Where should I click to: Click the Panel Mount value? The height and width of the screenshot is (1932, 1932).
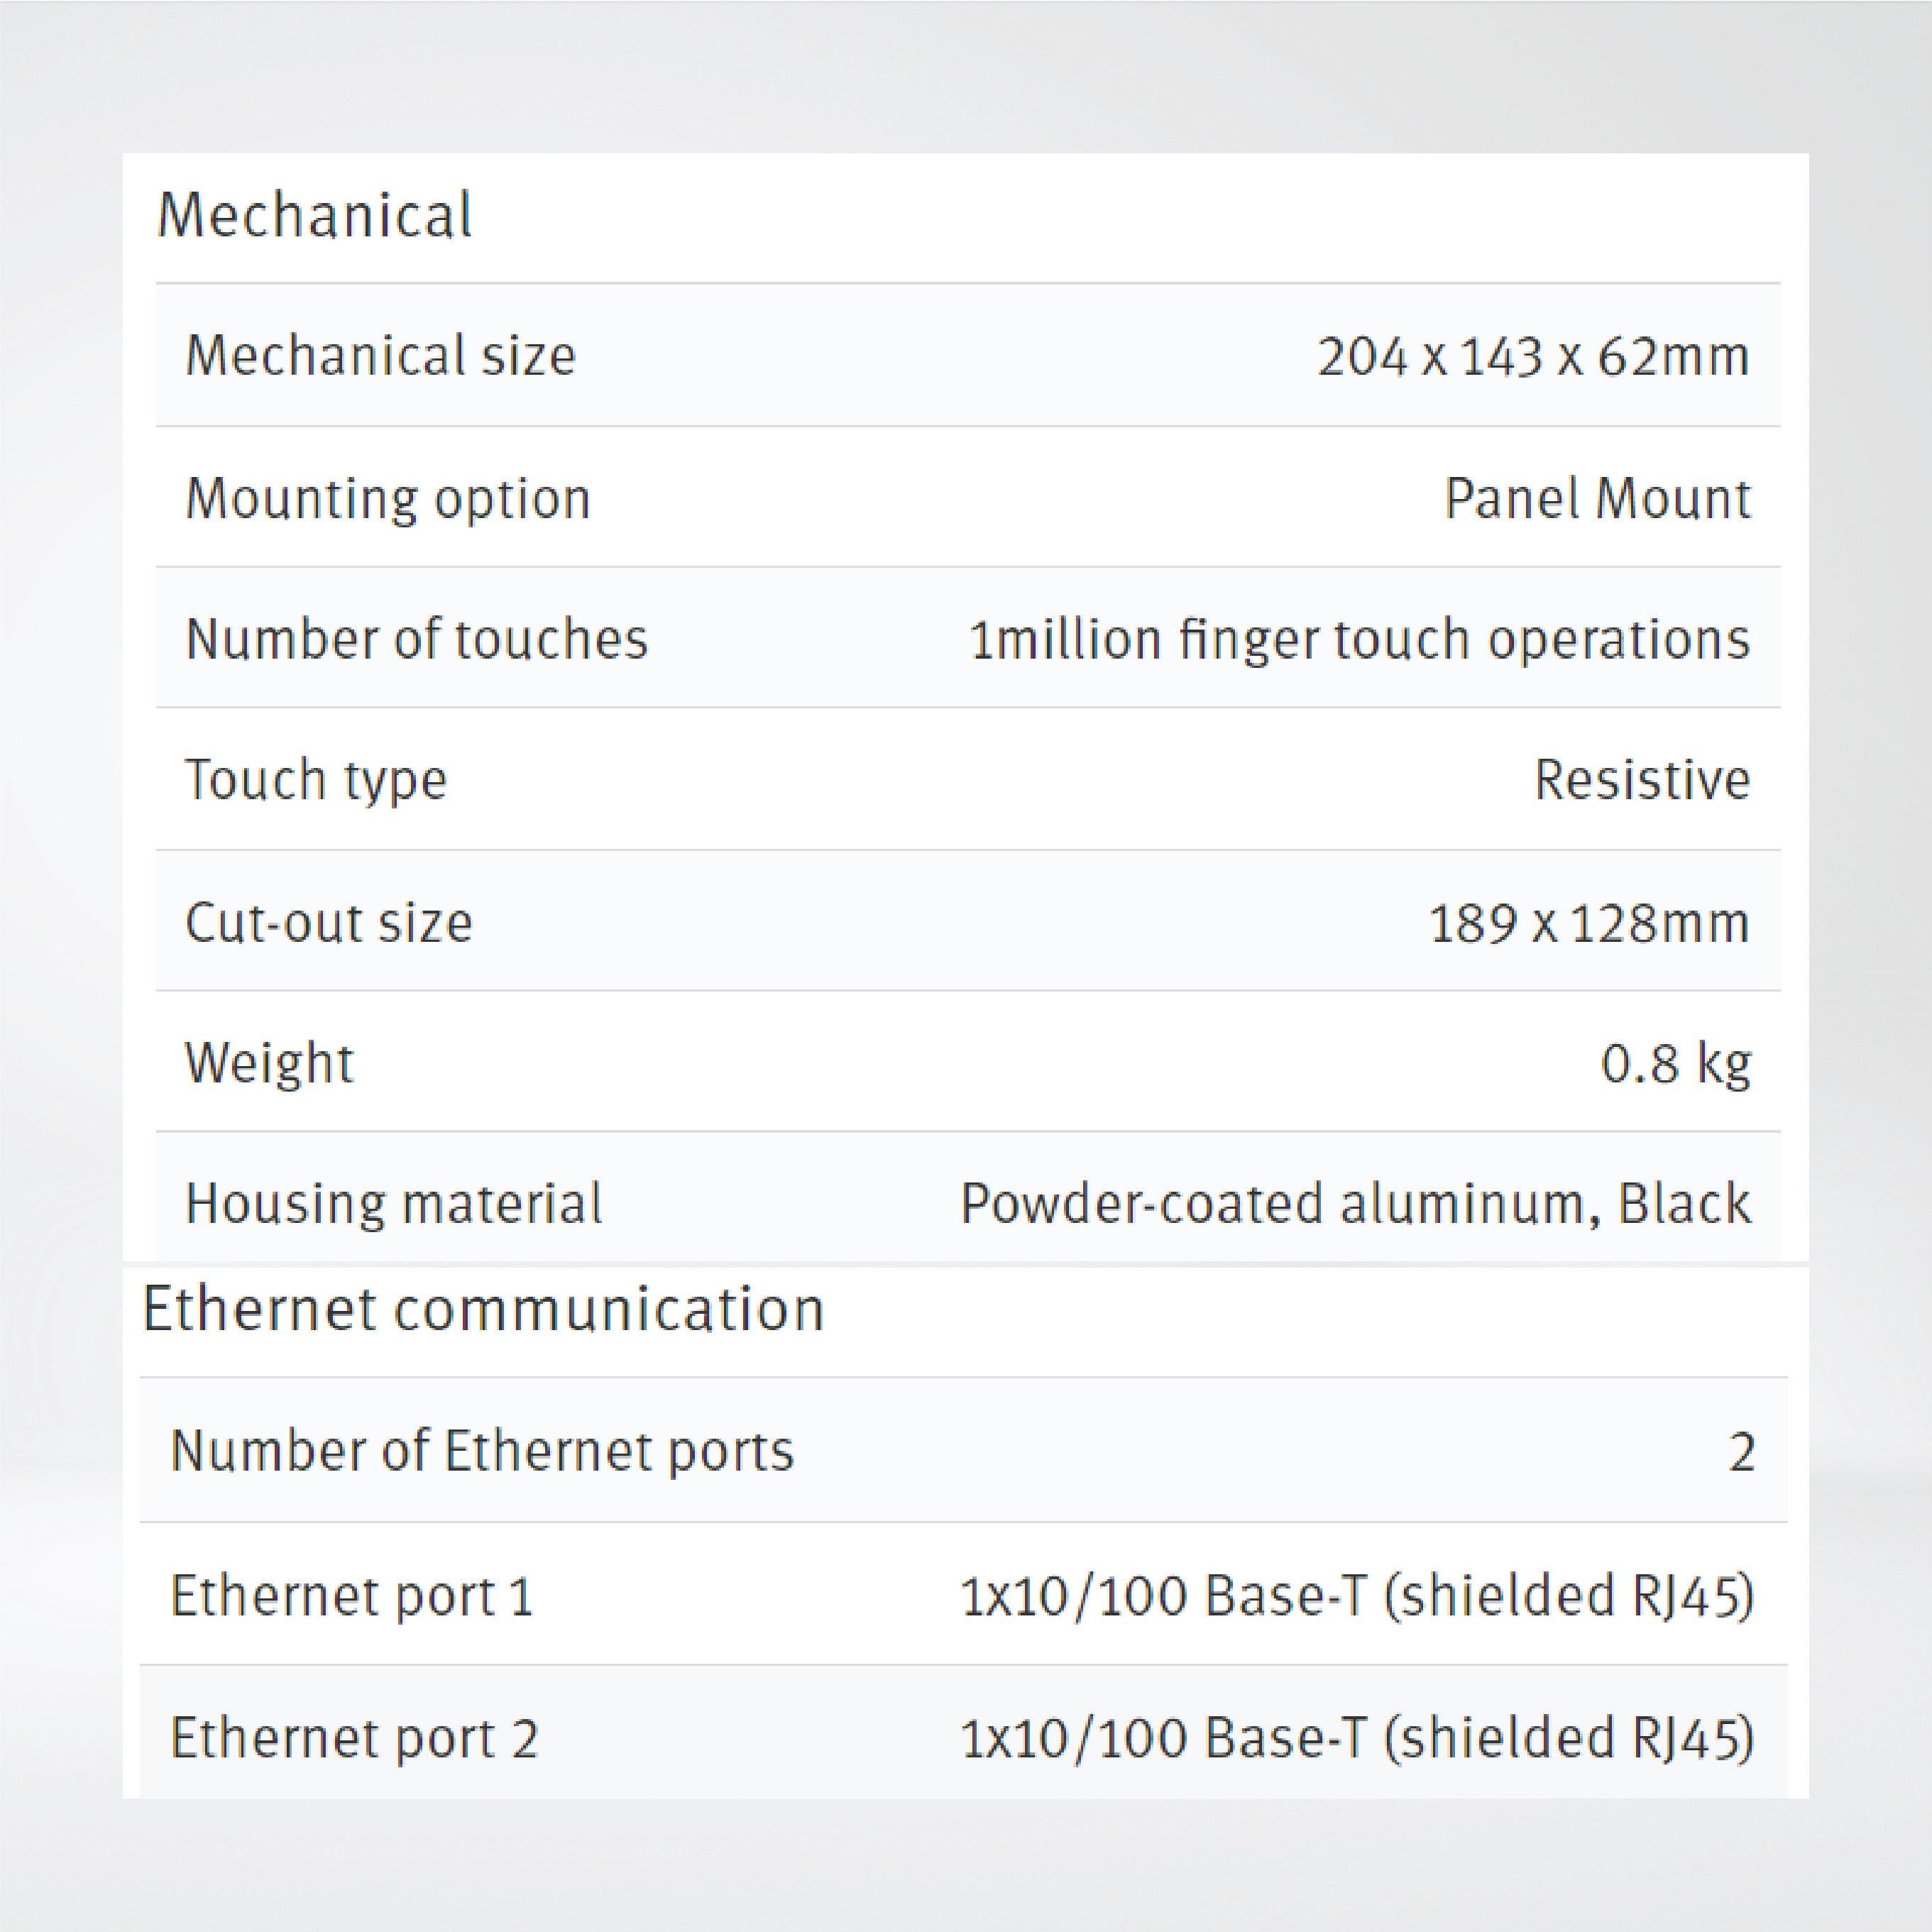click(1597, 498)
